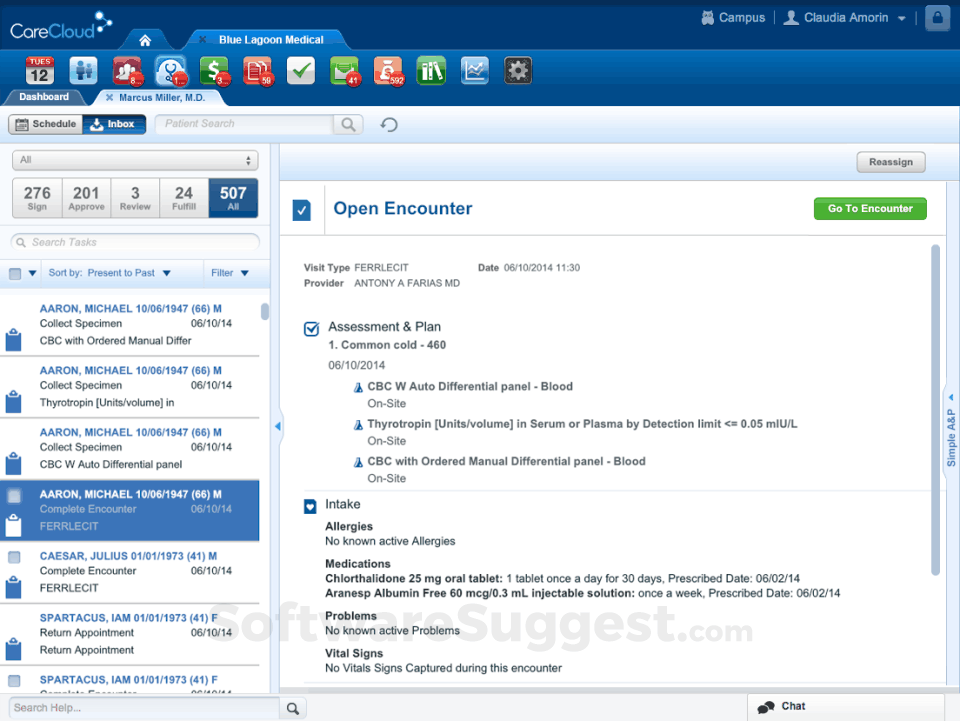Click the Search Tasks input field
Screen dimensions: 960x721
(133, 242)
